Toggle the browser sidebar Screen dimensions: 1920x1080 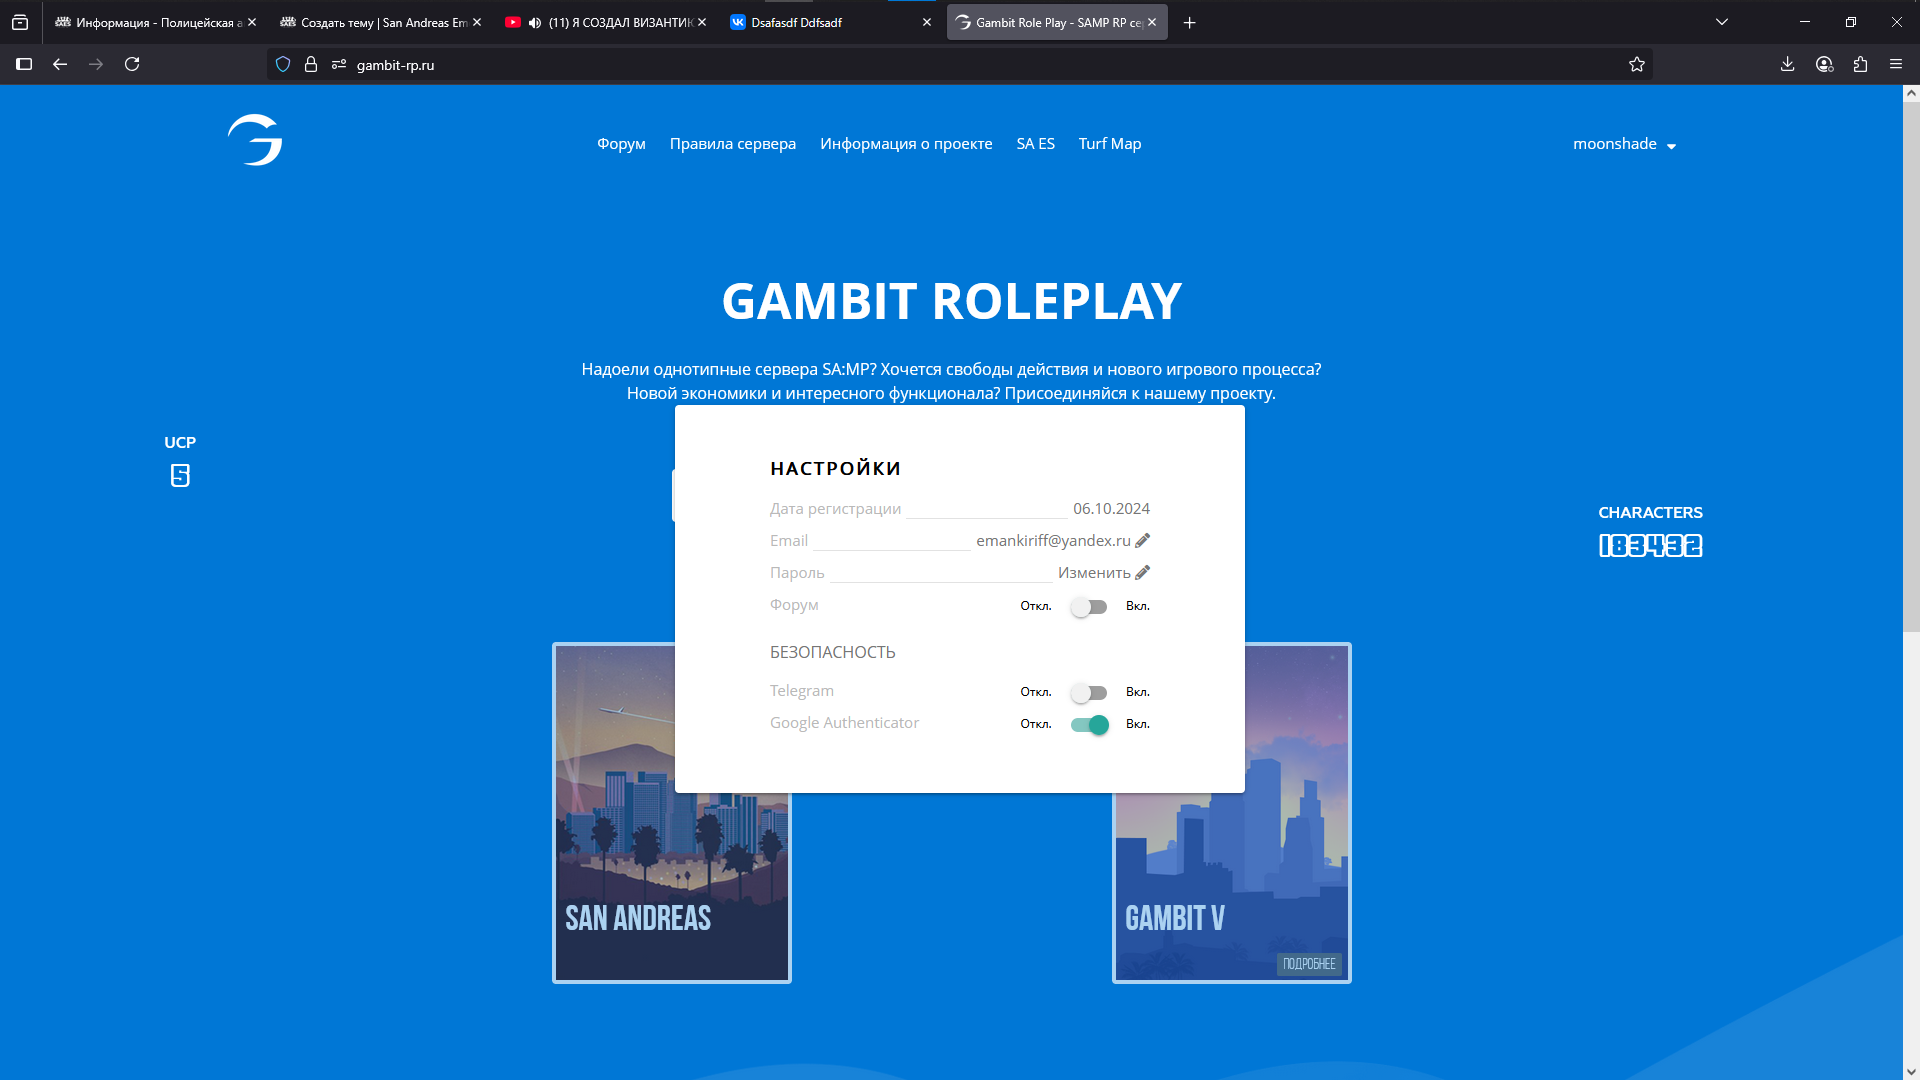pyautogui.click(x=24, y=64)
